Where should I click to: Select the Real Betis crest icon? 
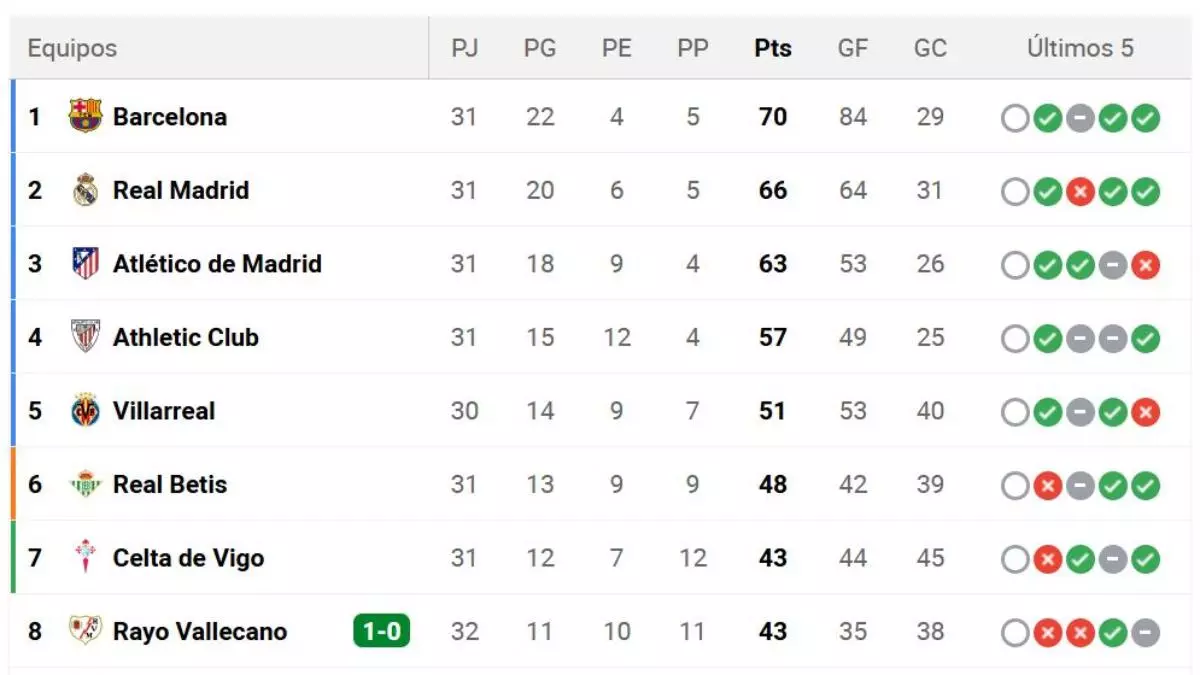84,485
